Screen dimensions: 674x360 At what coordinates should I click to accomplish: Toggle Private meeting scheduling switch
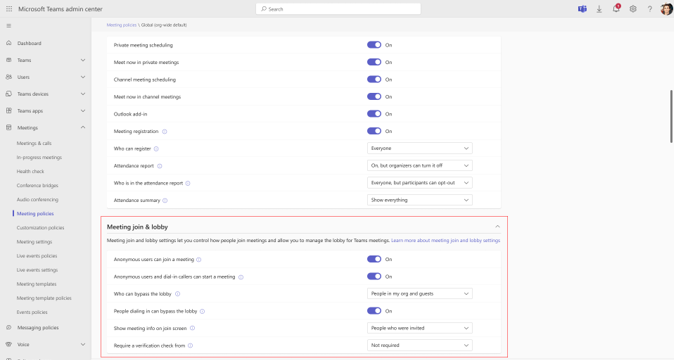tap(374, 45)
